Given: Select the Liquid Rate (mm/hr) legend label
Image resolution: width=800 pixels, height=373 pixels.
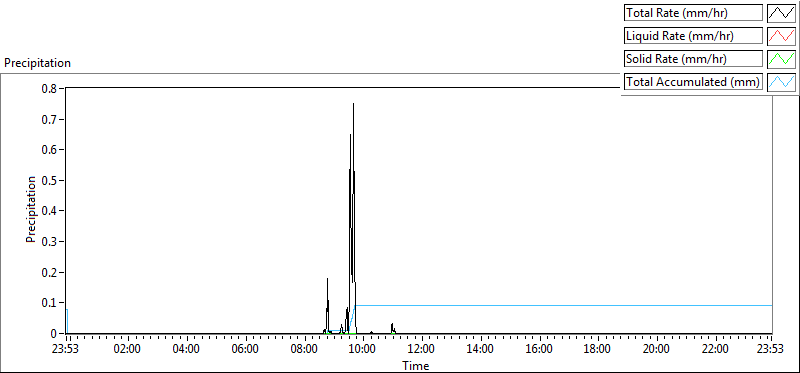Looking at the screenshot, I should [x=693, y=36].
